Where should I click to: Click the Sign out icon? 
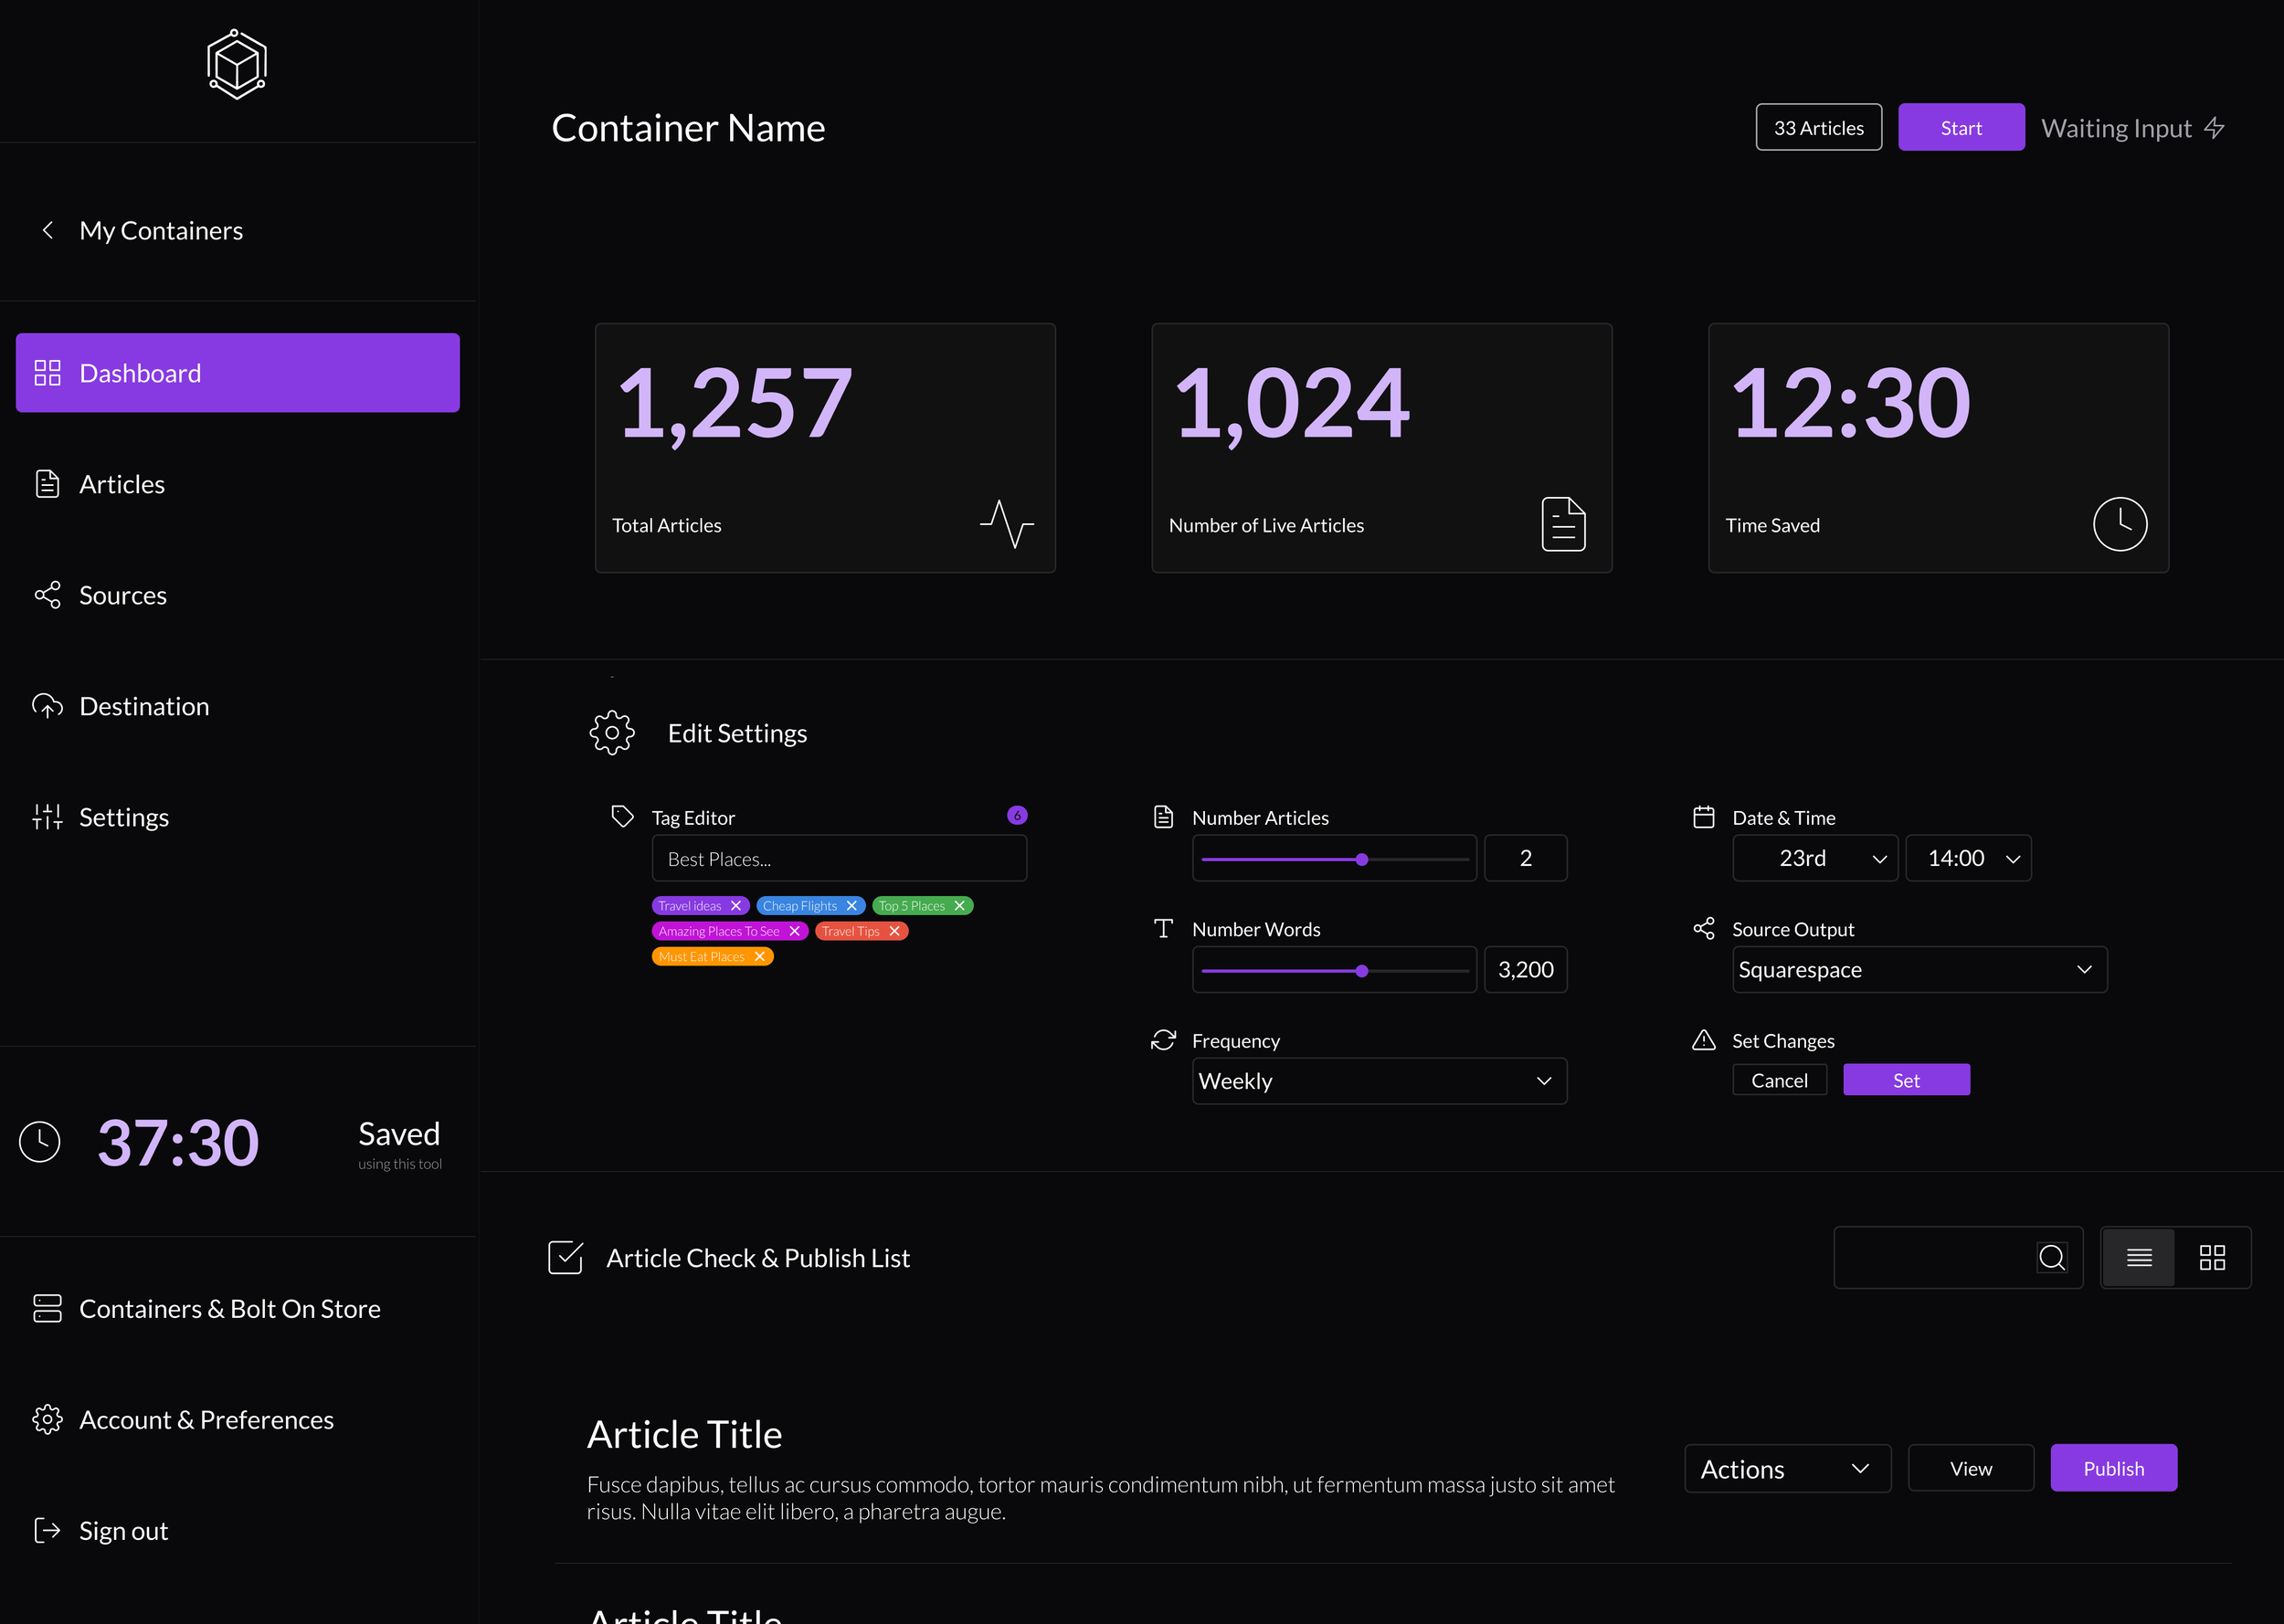pos(47,1530)
